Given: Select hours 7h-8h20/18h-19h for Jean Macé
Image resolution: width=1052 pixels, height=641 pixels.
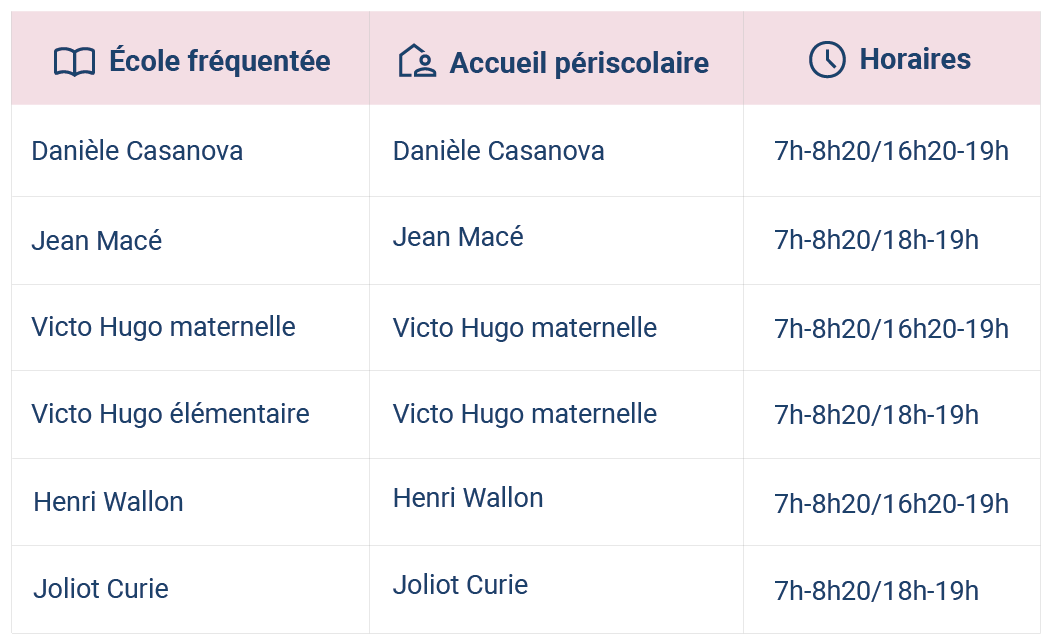Looking at the screenshot, I should 877,240.
